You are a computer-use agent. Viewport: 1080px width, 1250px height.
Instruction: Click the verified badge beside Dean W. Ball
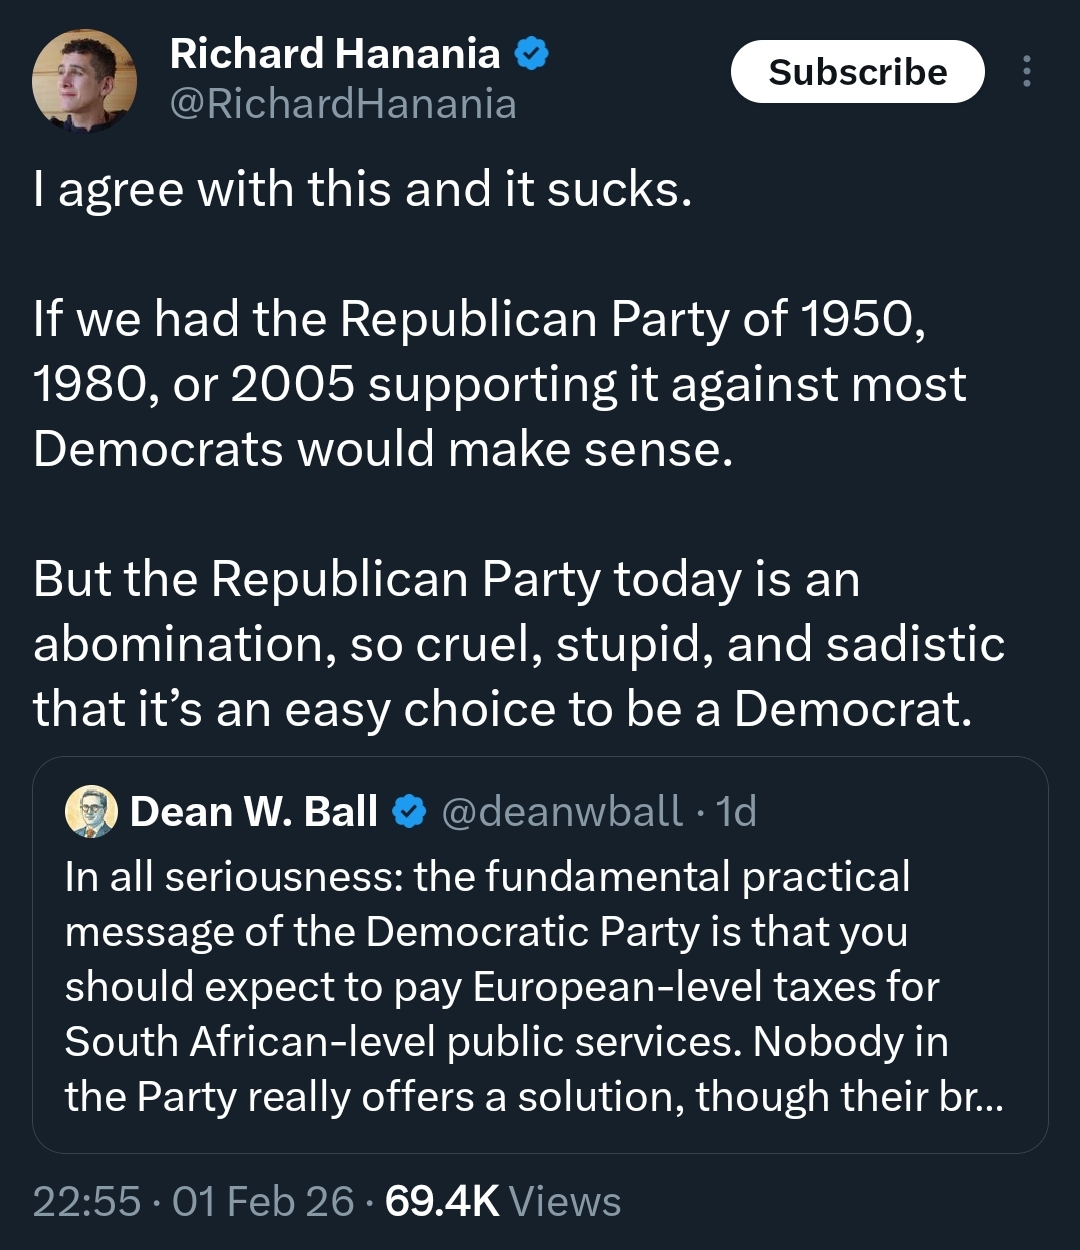[409, 812]
